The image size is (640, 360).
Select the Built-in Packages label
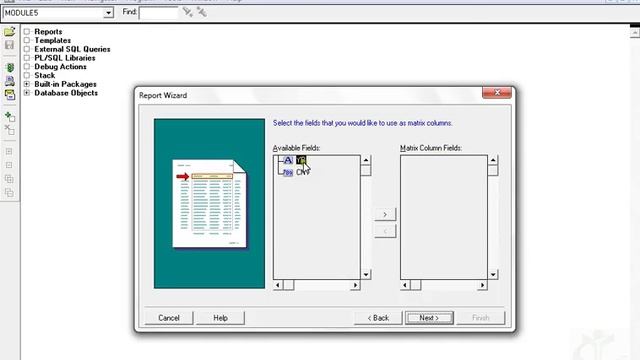tap(65, 84)
